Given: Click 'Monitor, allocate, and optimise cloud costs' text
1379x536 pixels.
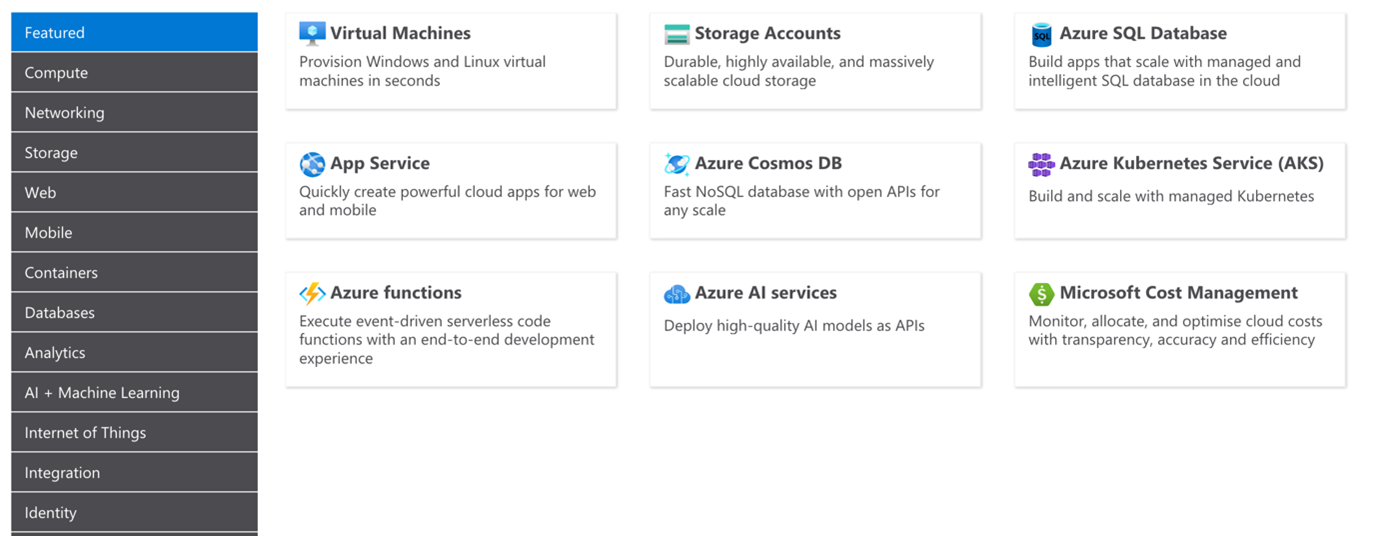Looking at the screenshot, I should [1175, 331].
